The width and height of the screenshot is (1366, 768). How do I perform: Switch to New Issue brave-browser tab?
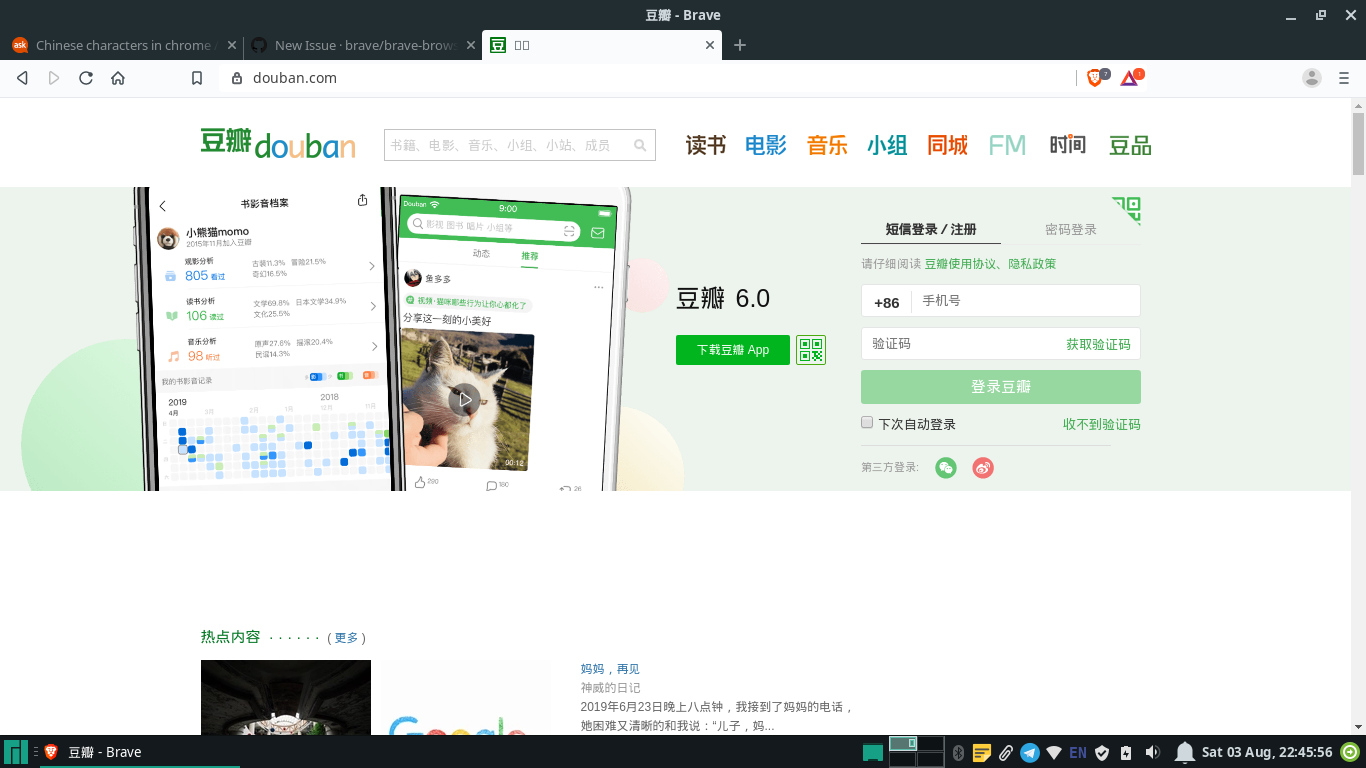coord(364,45)
